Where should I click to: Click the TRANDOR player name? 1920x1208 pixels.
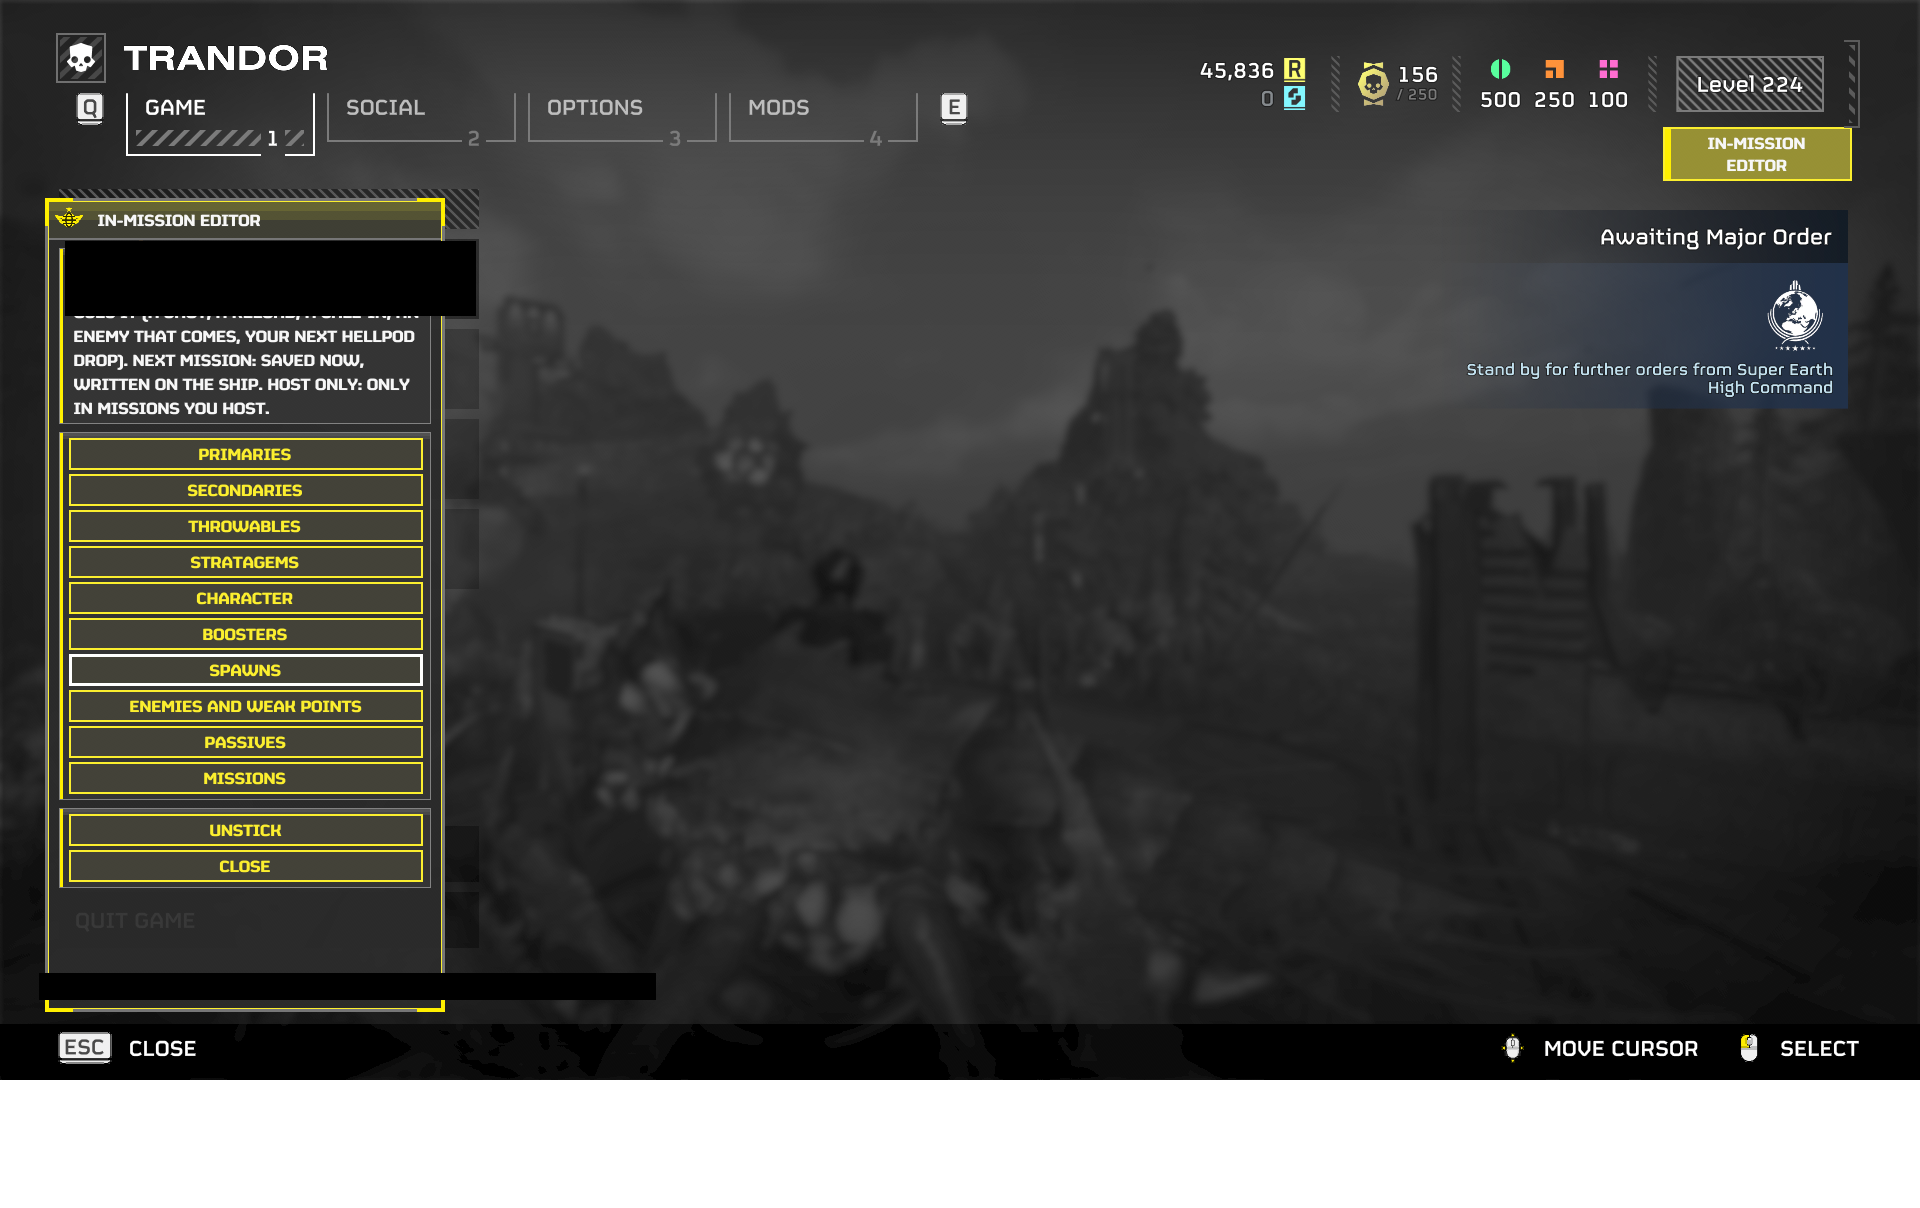coord(226,58)
